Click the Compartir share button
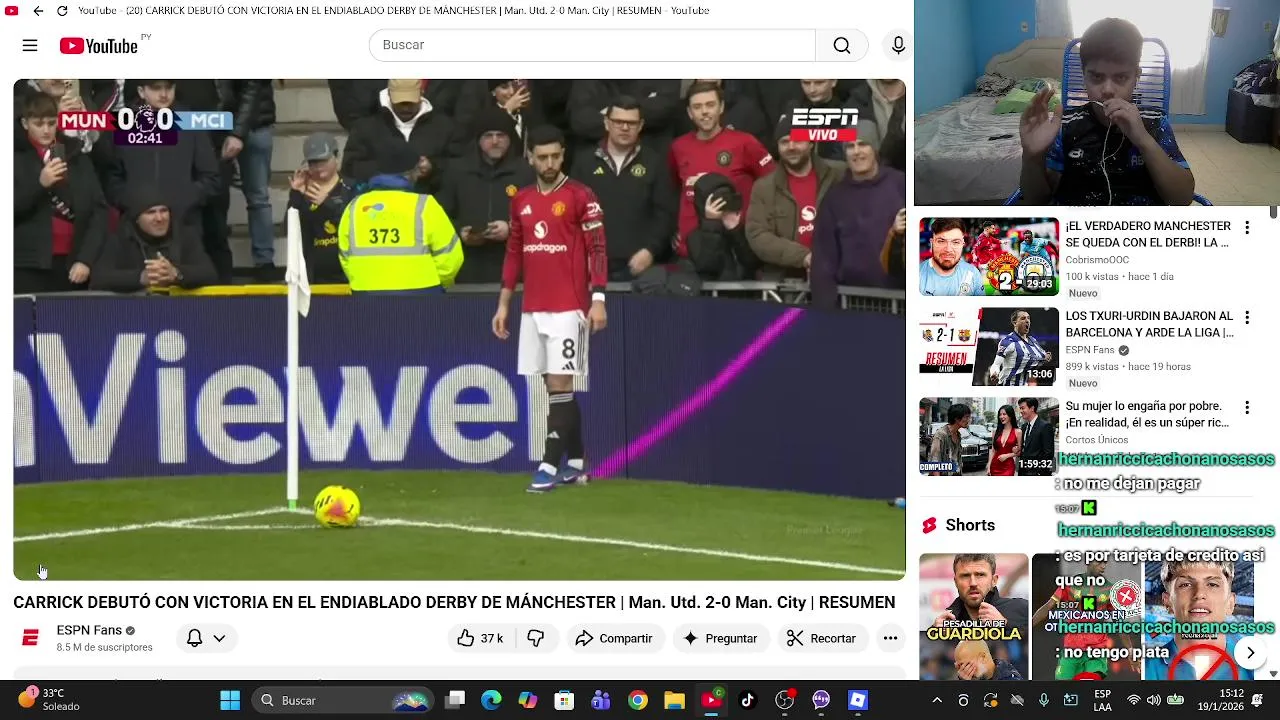1280x720 pixels. point(614,638)
